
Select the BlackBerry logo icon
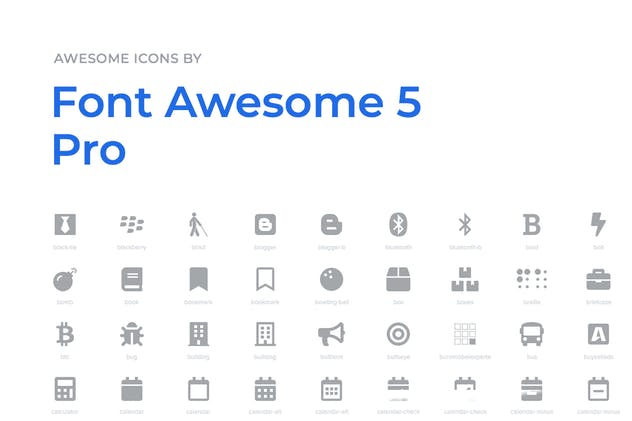click(132, 224)
